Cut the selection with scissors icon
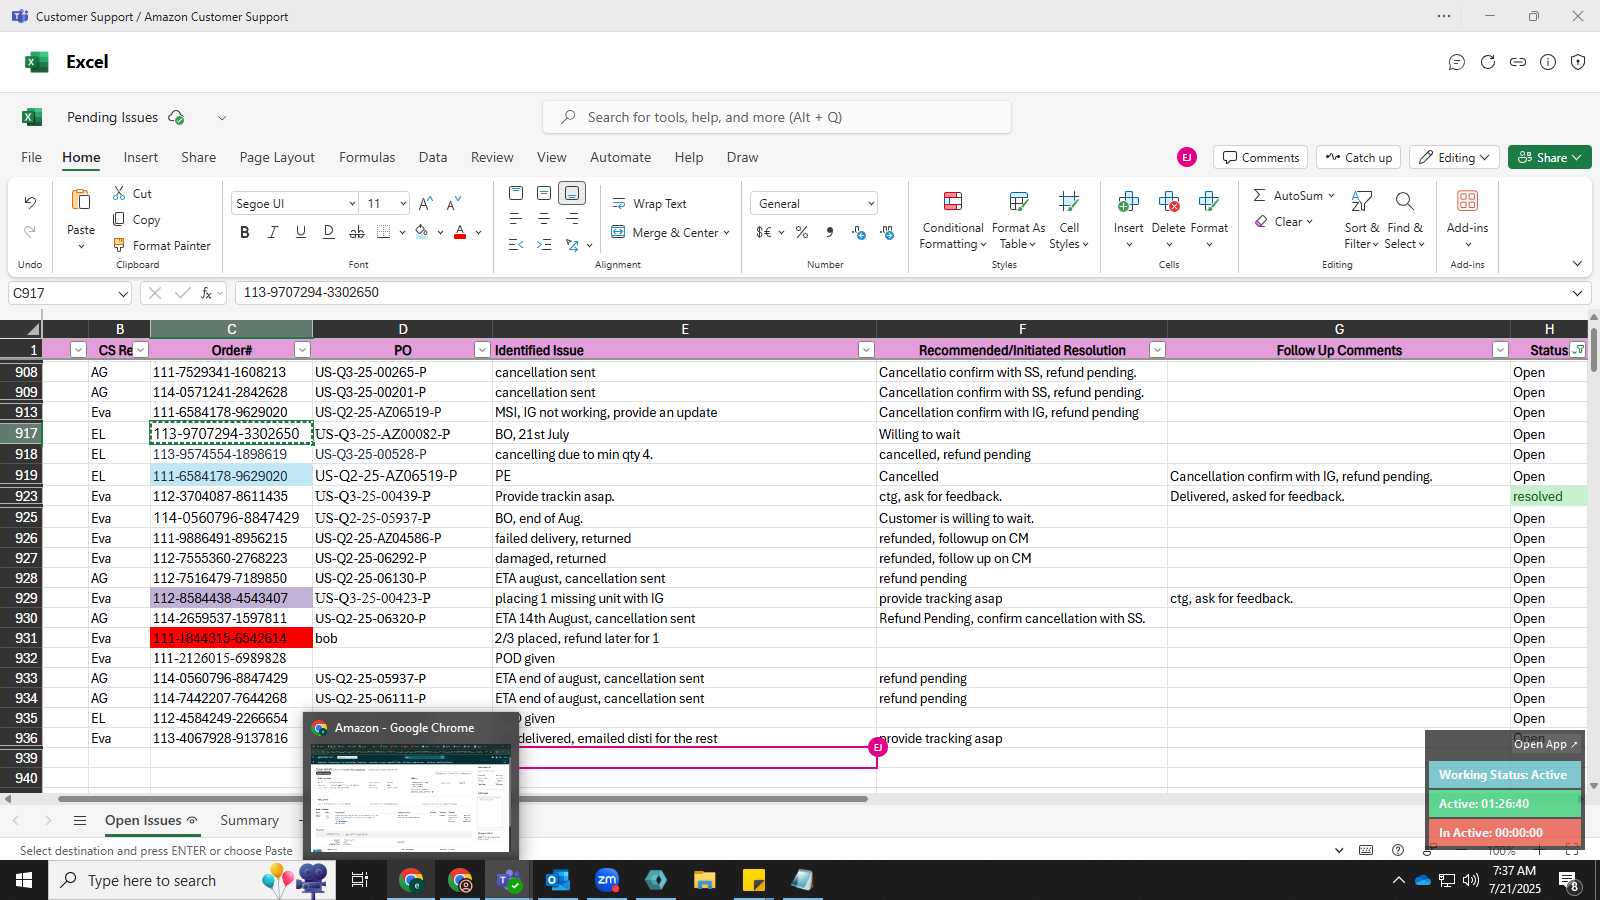Screen dimensions: 1600x900 pos(119,193)
